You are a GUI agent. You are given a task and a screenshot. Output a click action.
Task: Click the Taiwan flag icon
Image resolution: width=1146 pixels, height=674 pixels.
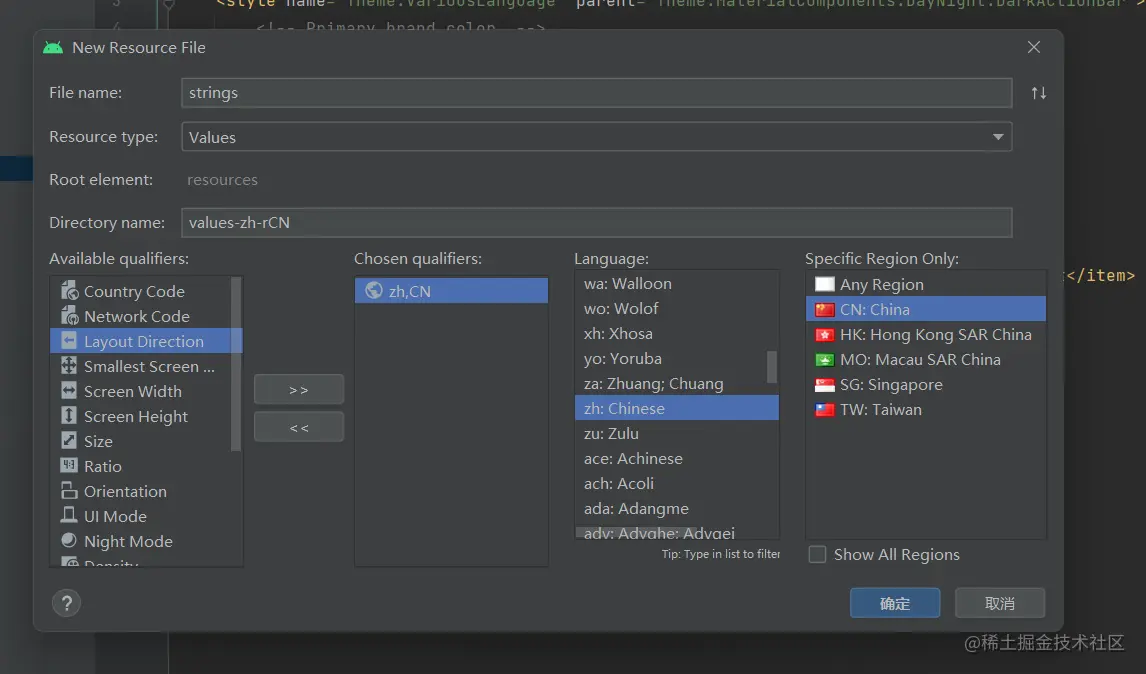pos(824,409)
